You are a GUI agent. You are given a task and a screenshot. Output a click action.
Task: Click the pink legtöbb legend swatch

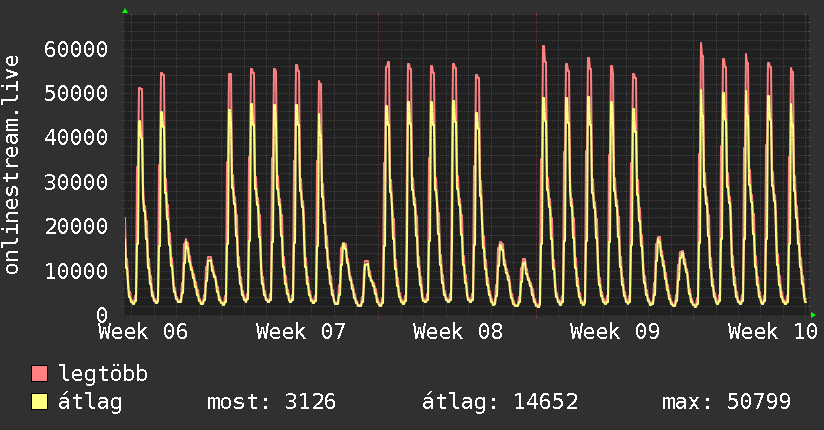[x=39, y=373]
